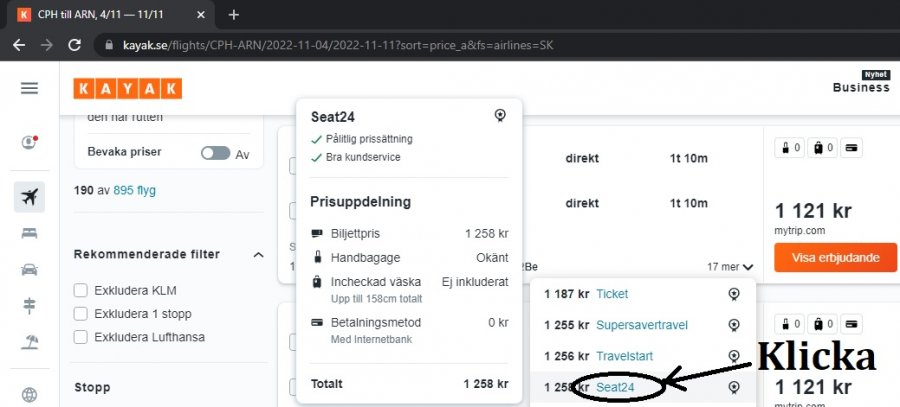Click the location pin next to Ticket

click(733, 294)
